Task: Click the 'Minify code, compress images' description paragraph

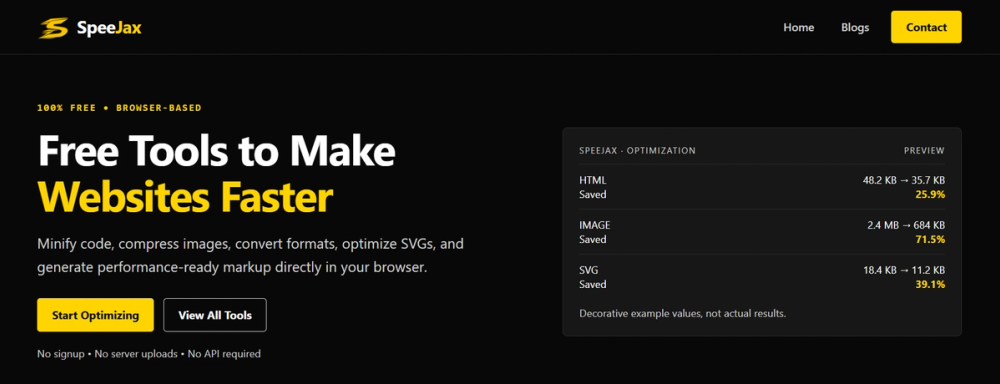Action: [x=250, y=255]
